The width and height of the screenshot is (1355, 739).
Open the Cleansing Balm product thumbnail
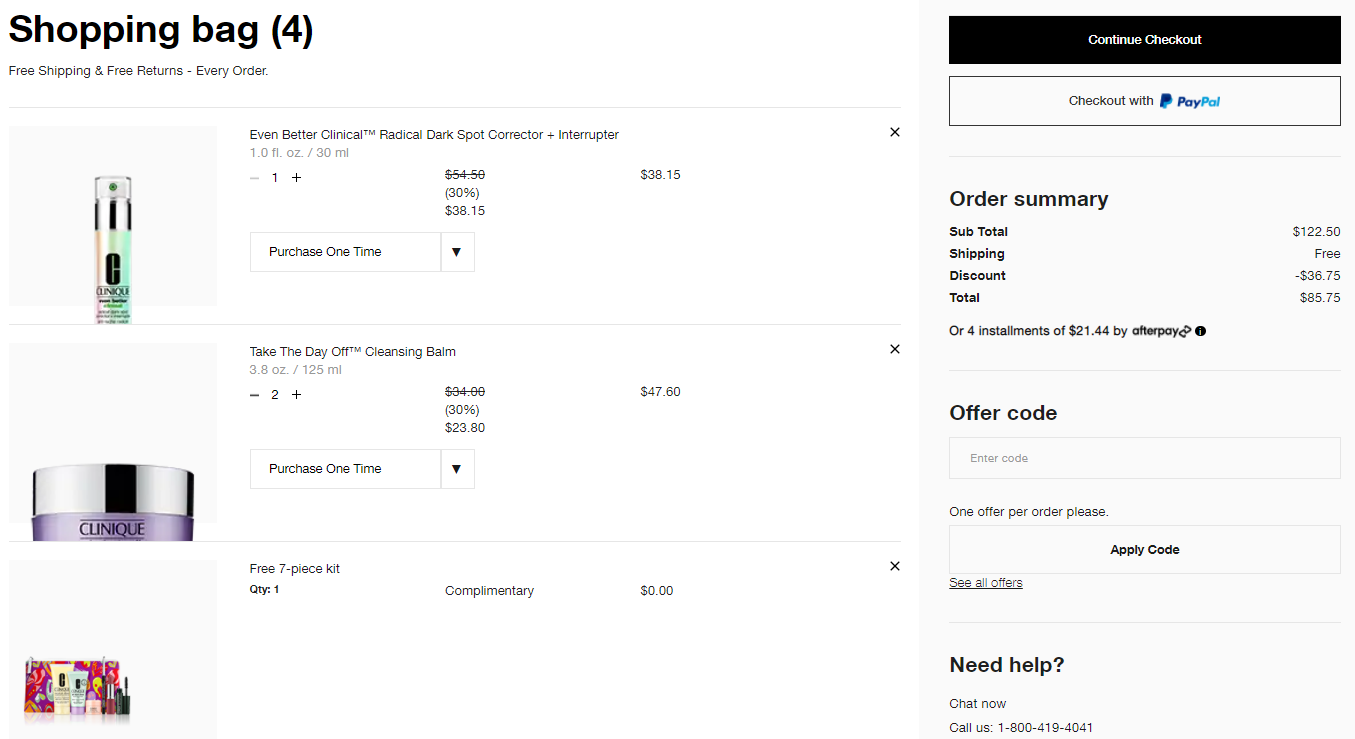(x=113, y=440)
